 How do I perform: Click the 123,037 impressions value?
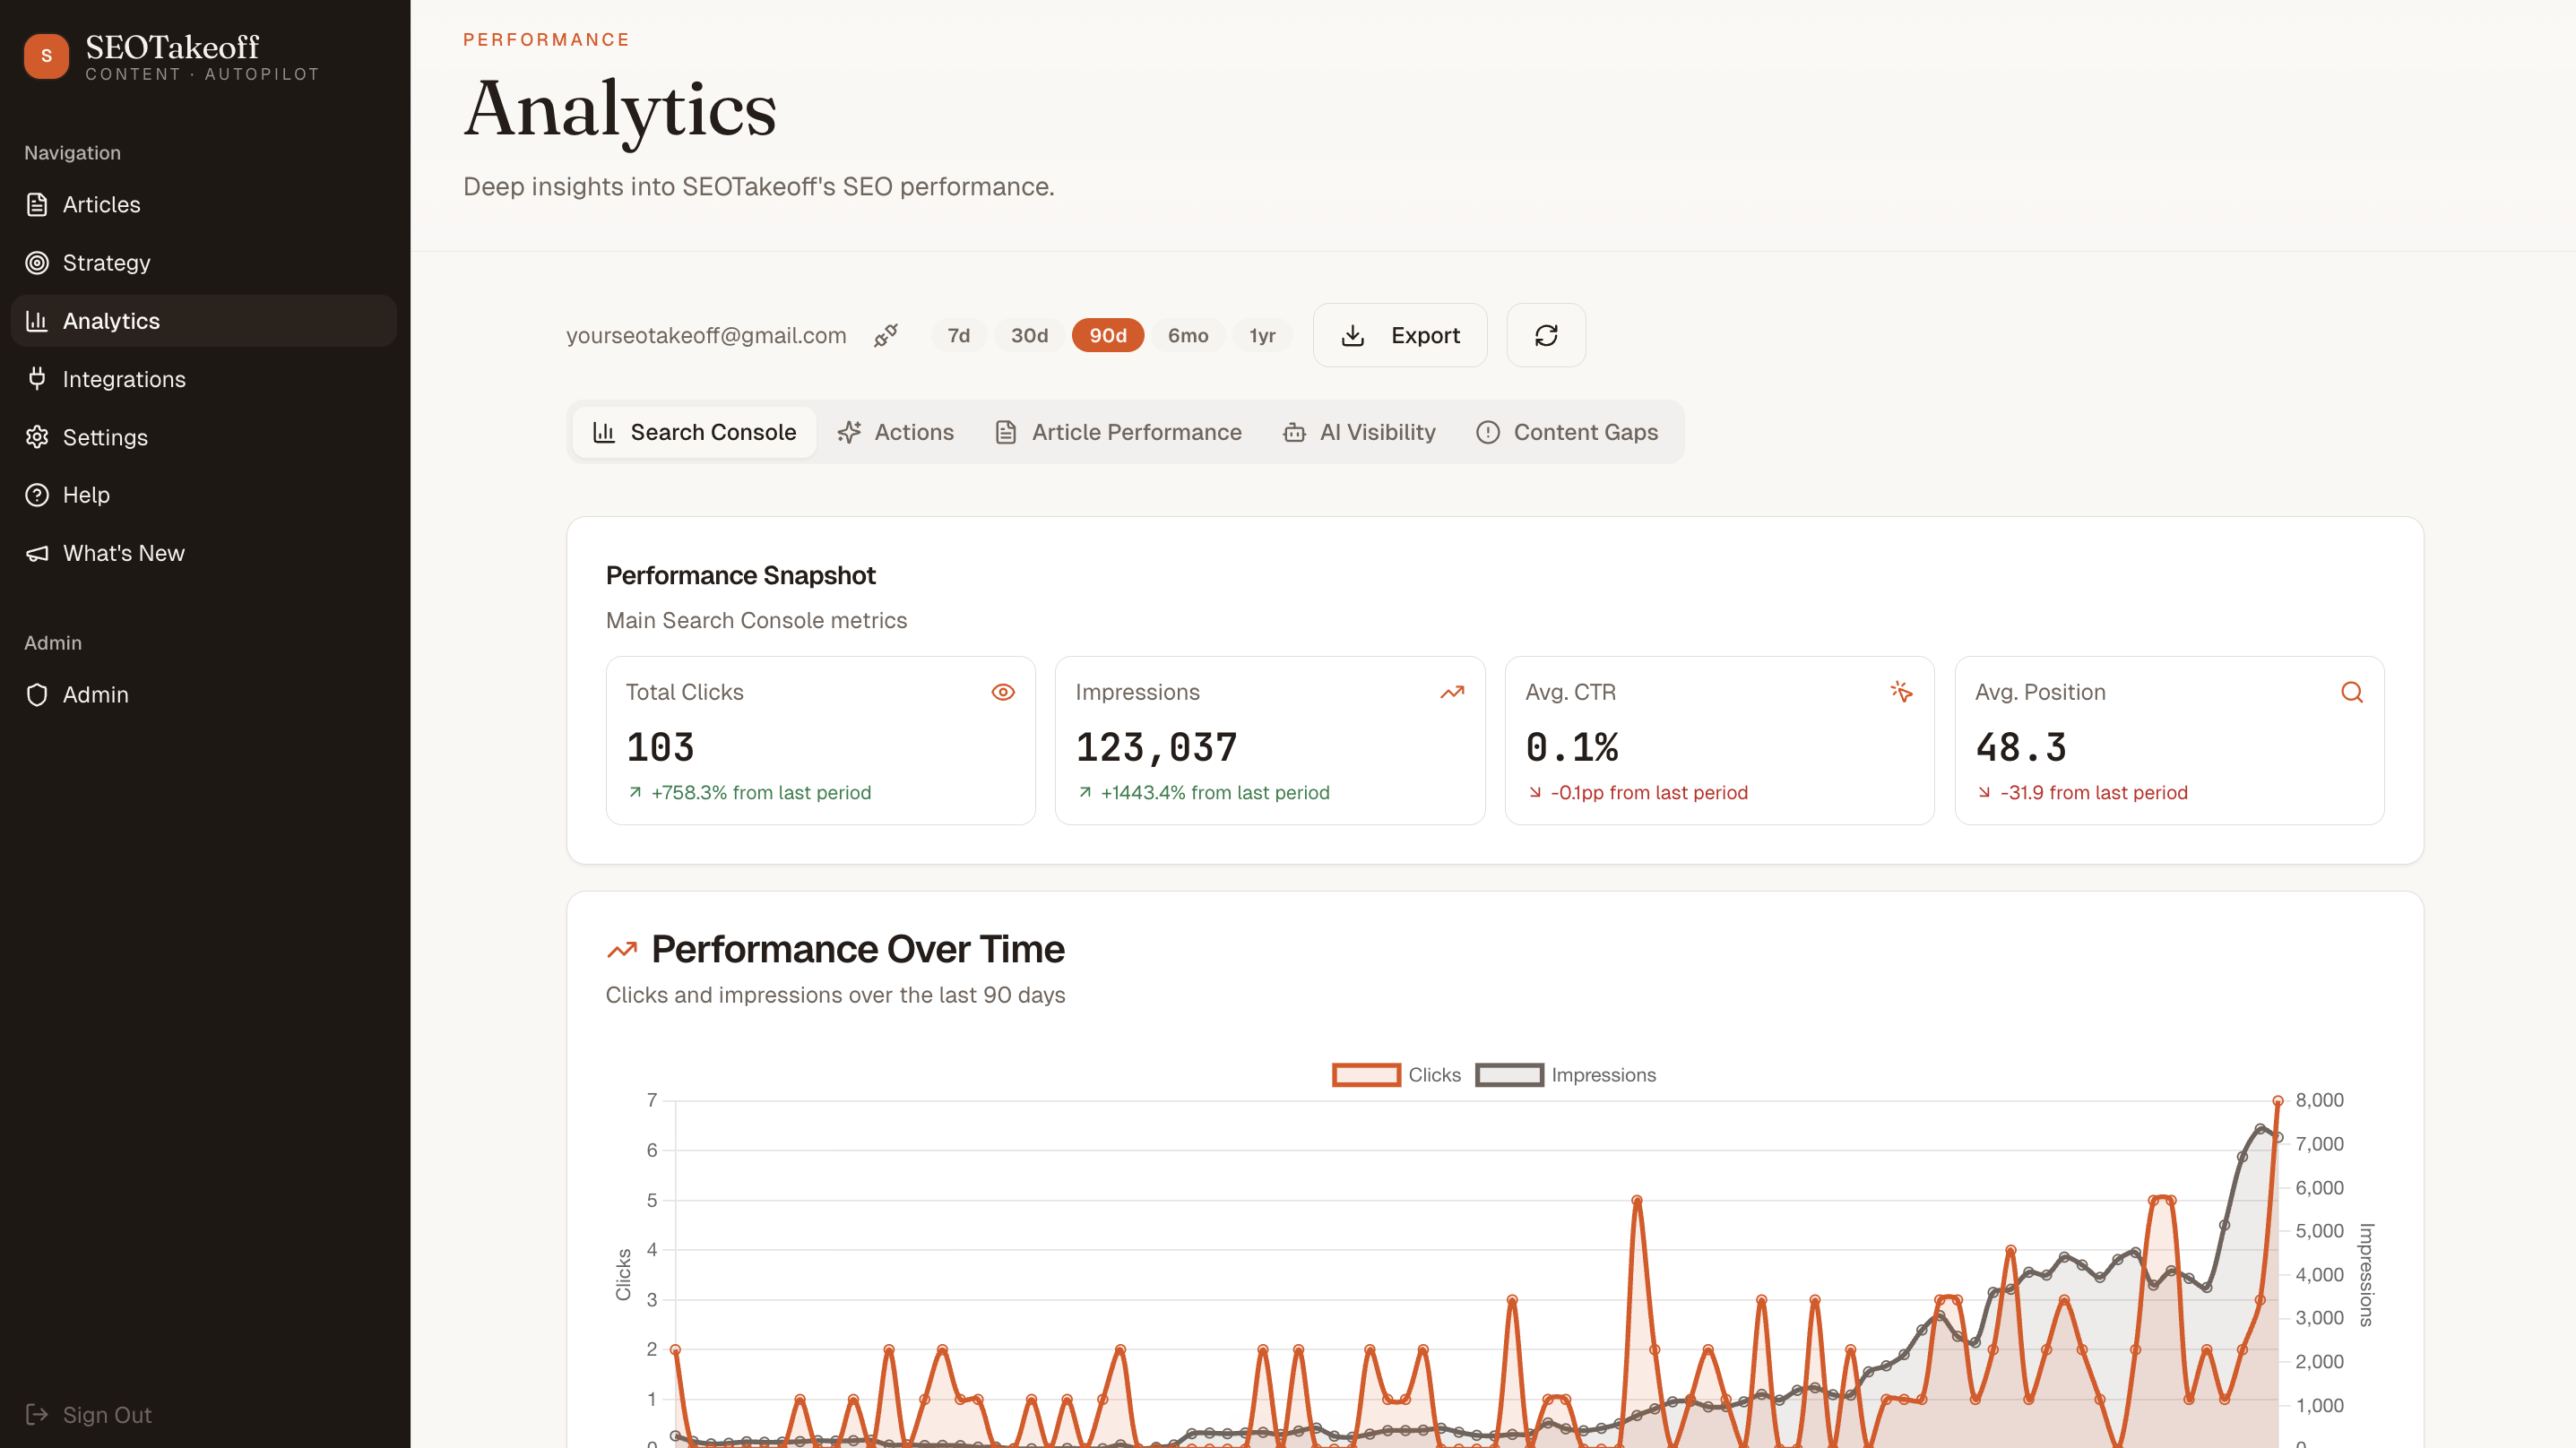pyautogui.click(x=1156, y=747)
